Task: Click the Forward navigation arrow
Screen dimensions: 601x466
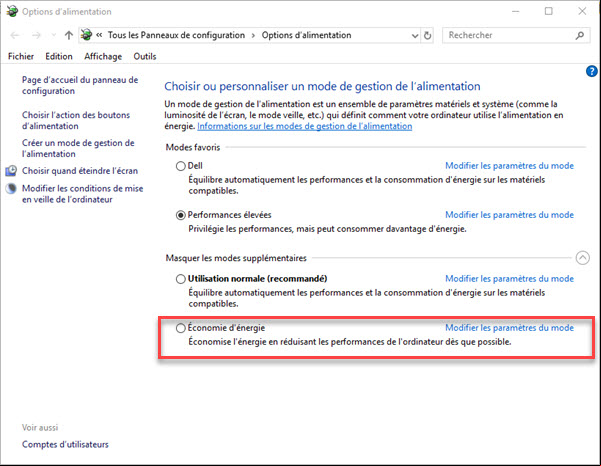Action: point(36,35)
